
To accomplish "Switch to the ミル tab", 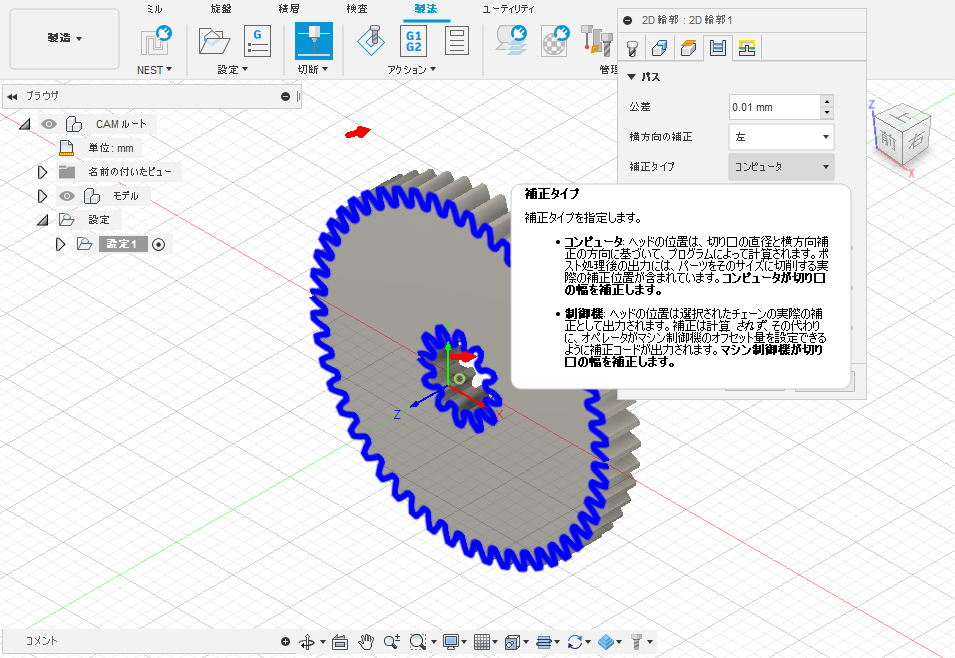I will (x=155, y=9).
